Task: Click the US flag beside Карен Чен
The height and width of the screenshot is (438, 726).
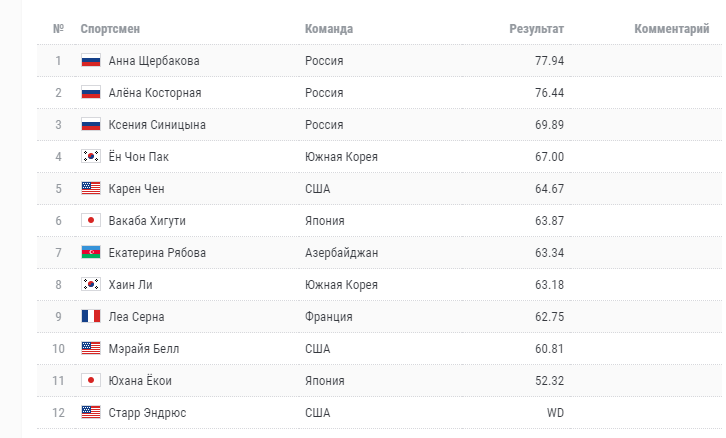Action: [91, 188]
